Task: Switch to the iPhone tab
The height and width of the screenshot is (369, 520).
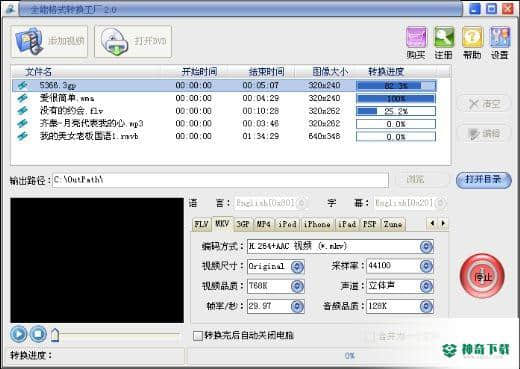Action: pos(317,224)
